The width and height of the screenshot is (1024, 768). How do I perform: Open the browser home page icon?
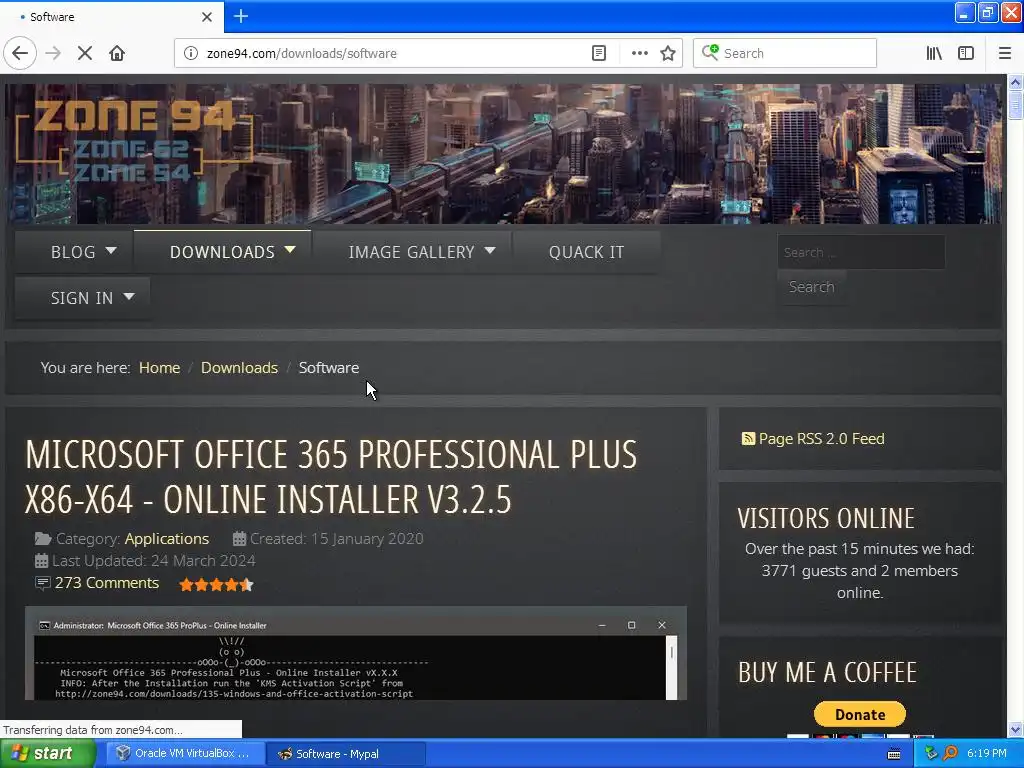click(117, 53)
